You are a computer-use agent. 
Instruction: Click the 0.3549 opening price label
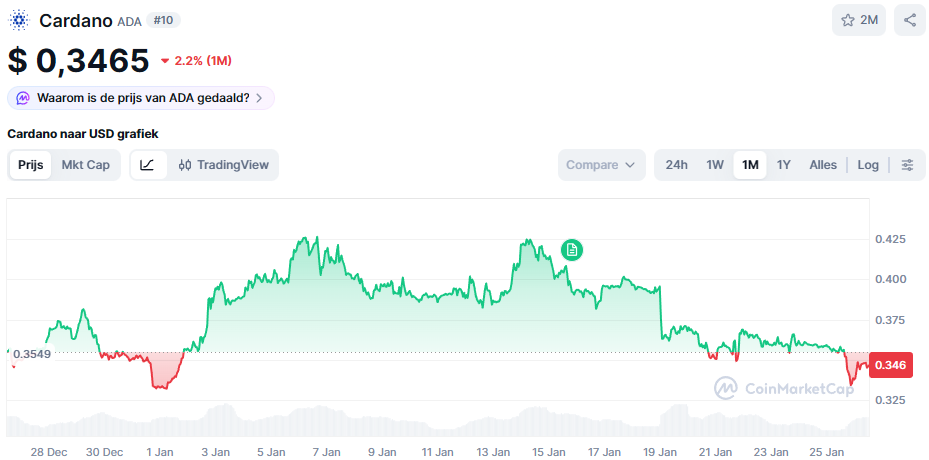point(31,354)
